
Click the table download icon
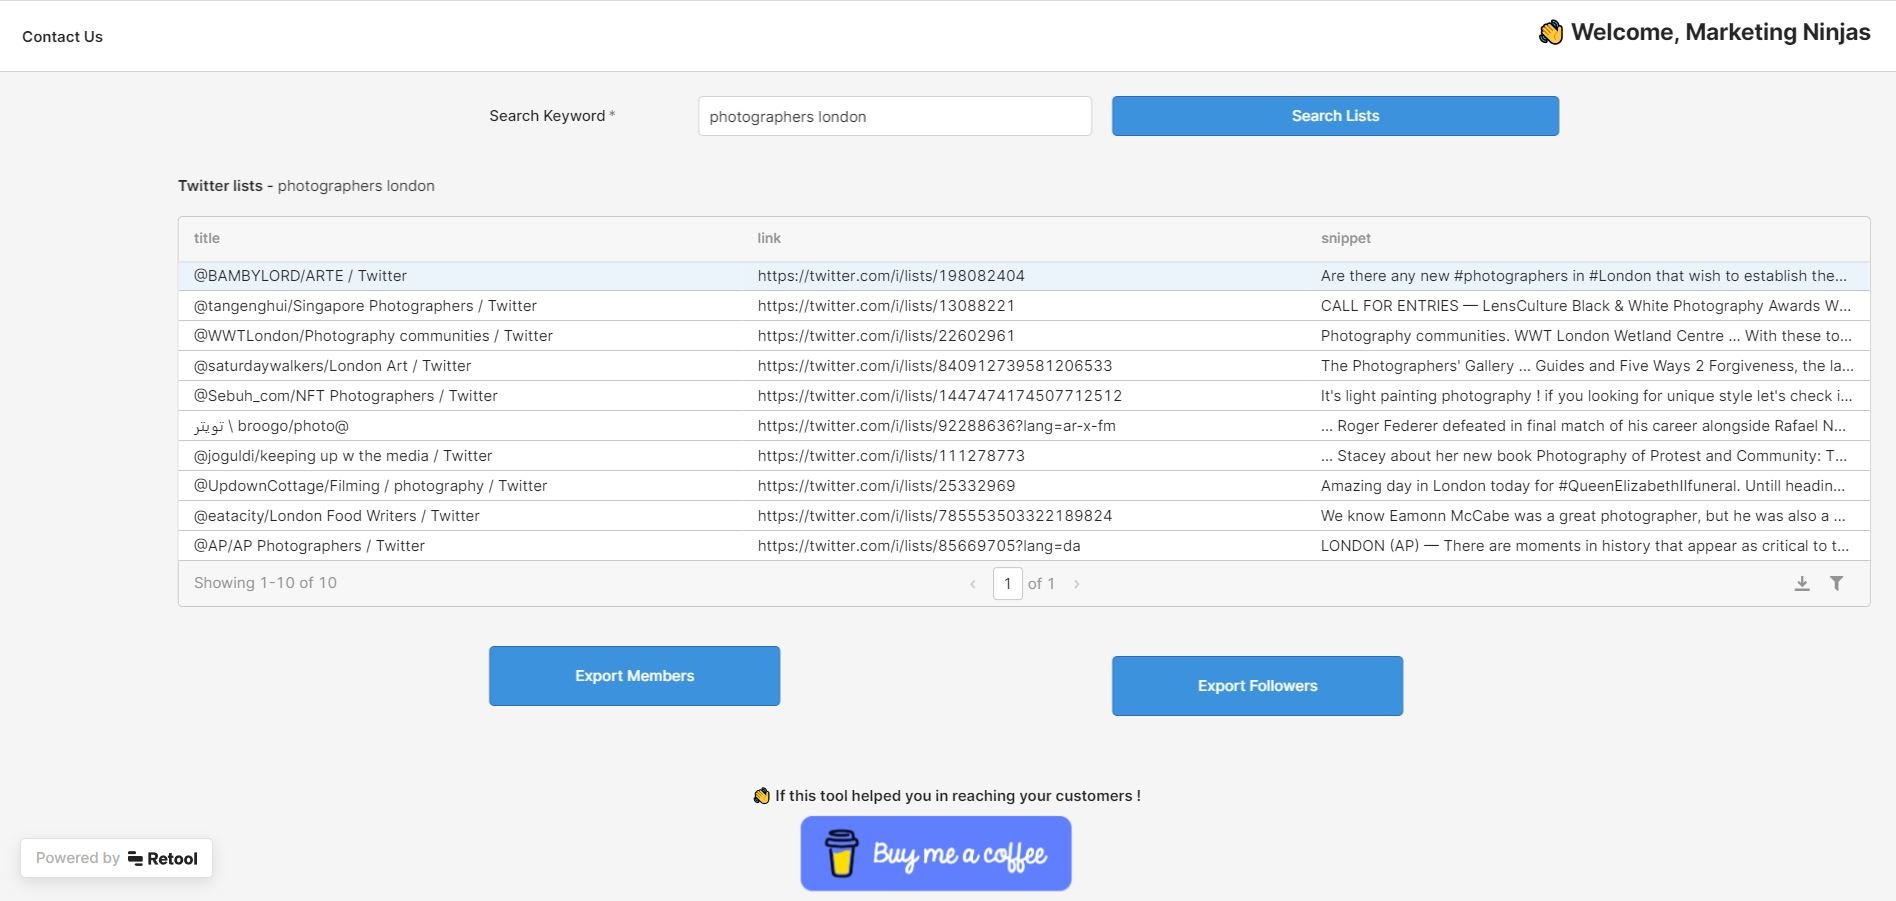(x=1802, y=583)
